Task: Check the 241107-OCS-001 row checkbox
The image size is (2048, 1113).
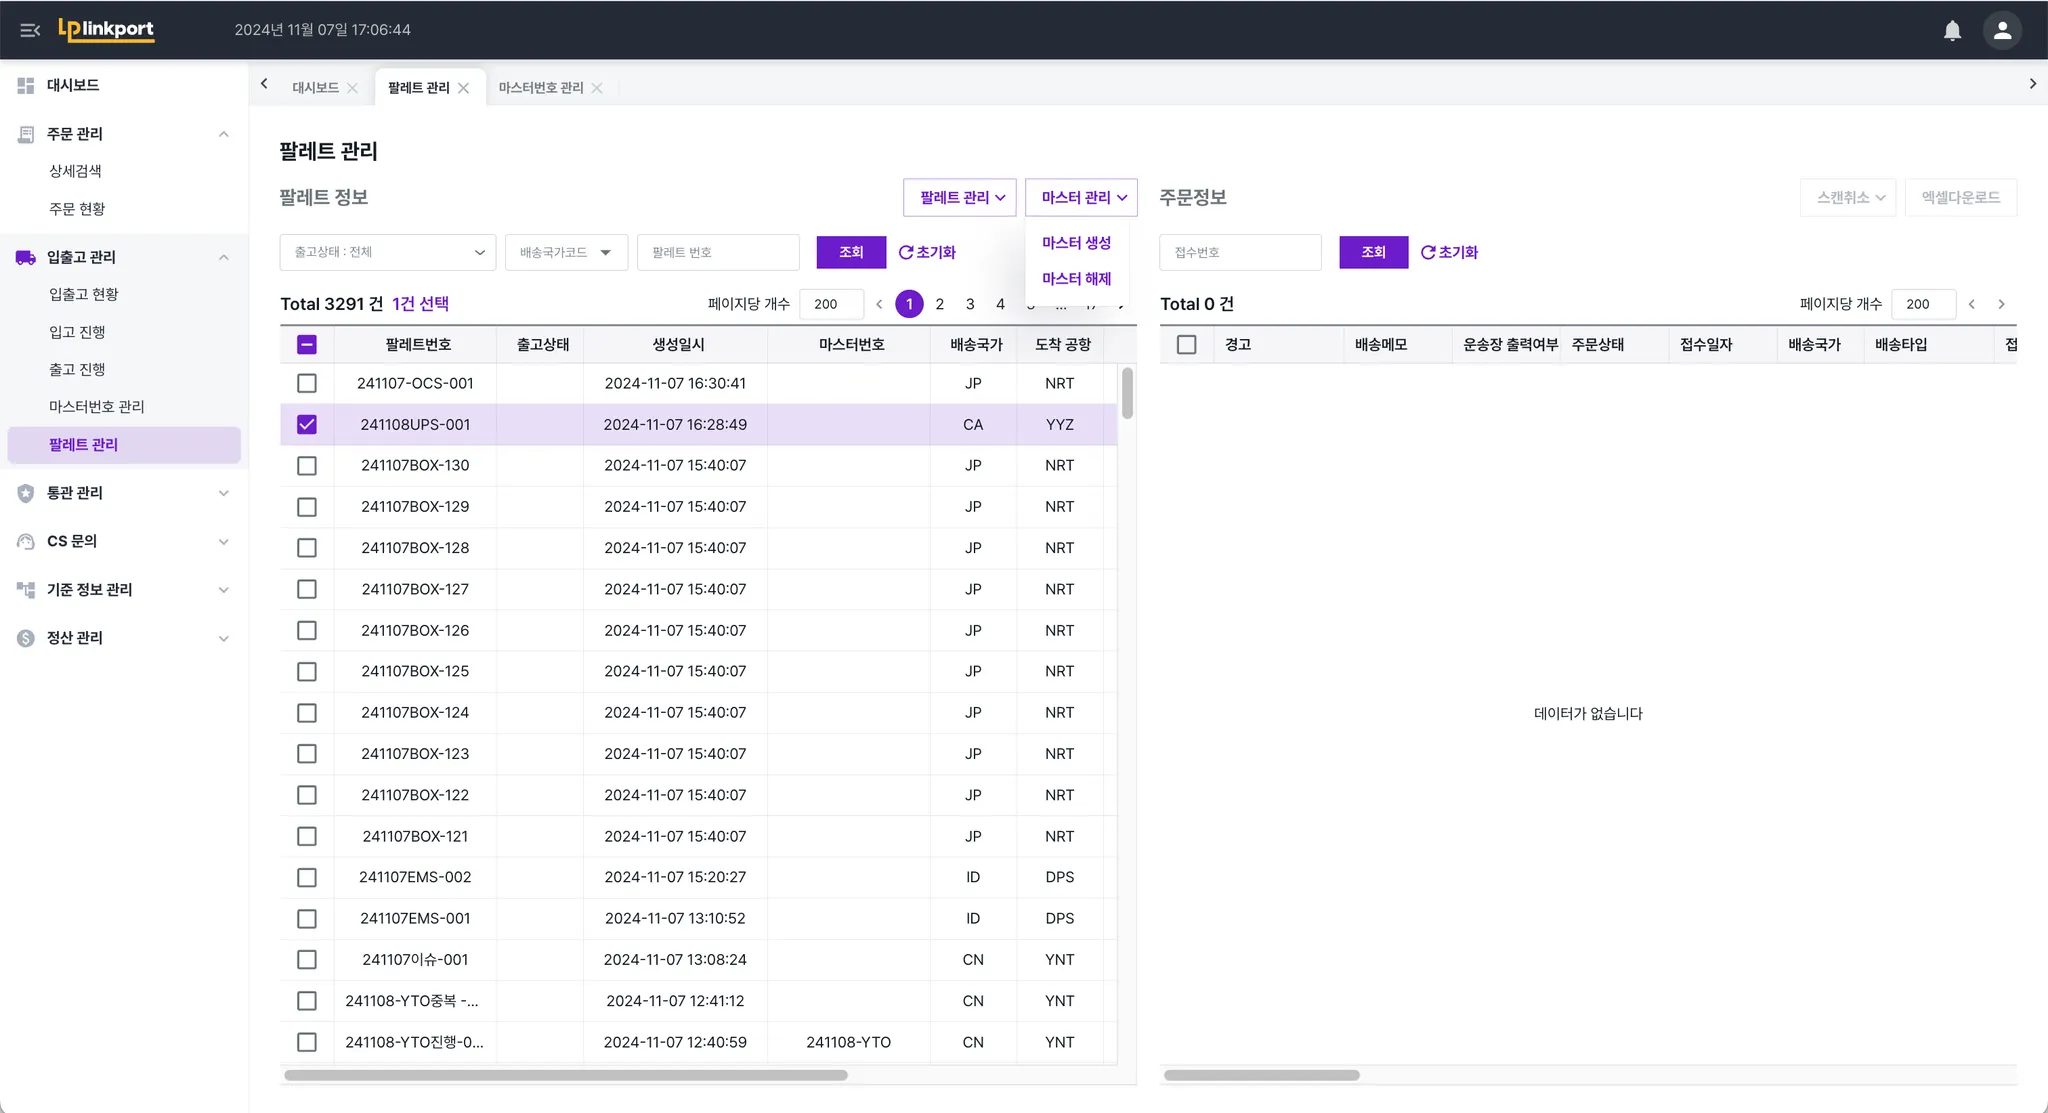Action: click(307, 383)
